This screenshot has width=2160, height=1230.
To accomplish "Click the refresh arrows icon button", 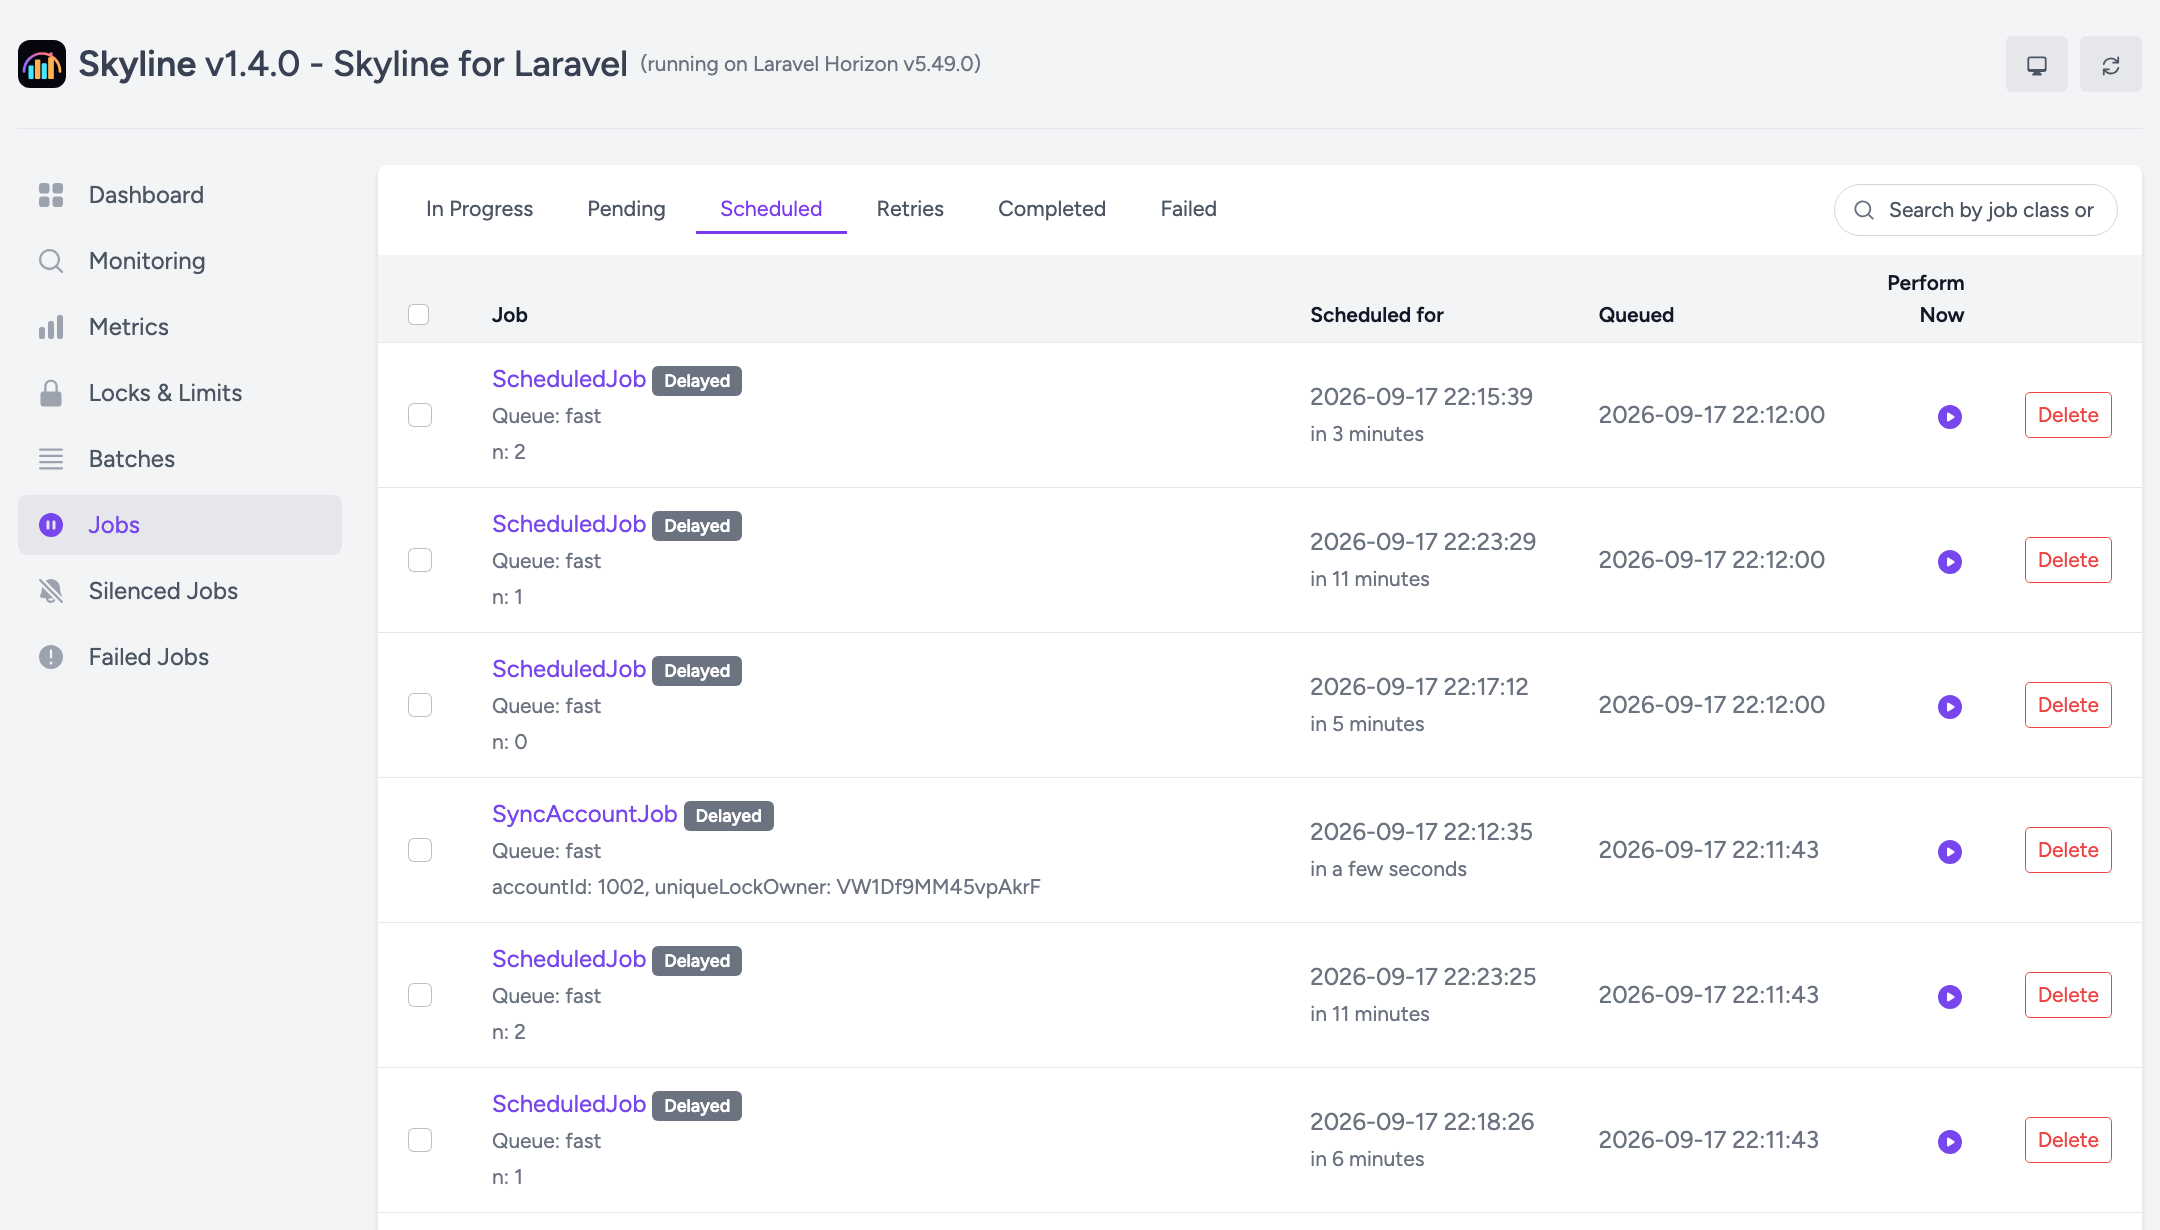I will (2110, 64).
